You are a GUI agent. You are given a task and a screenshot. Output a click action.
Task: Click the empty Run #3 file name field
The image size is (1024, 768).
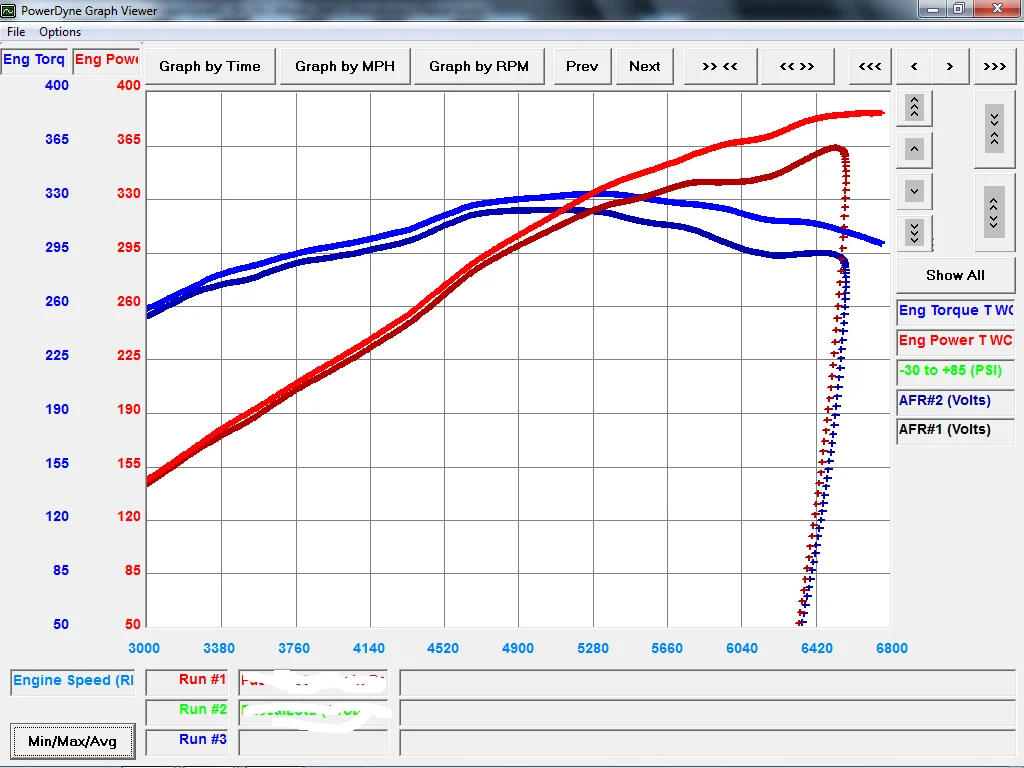(x=313, y=742)
